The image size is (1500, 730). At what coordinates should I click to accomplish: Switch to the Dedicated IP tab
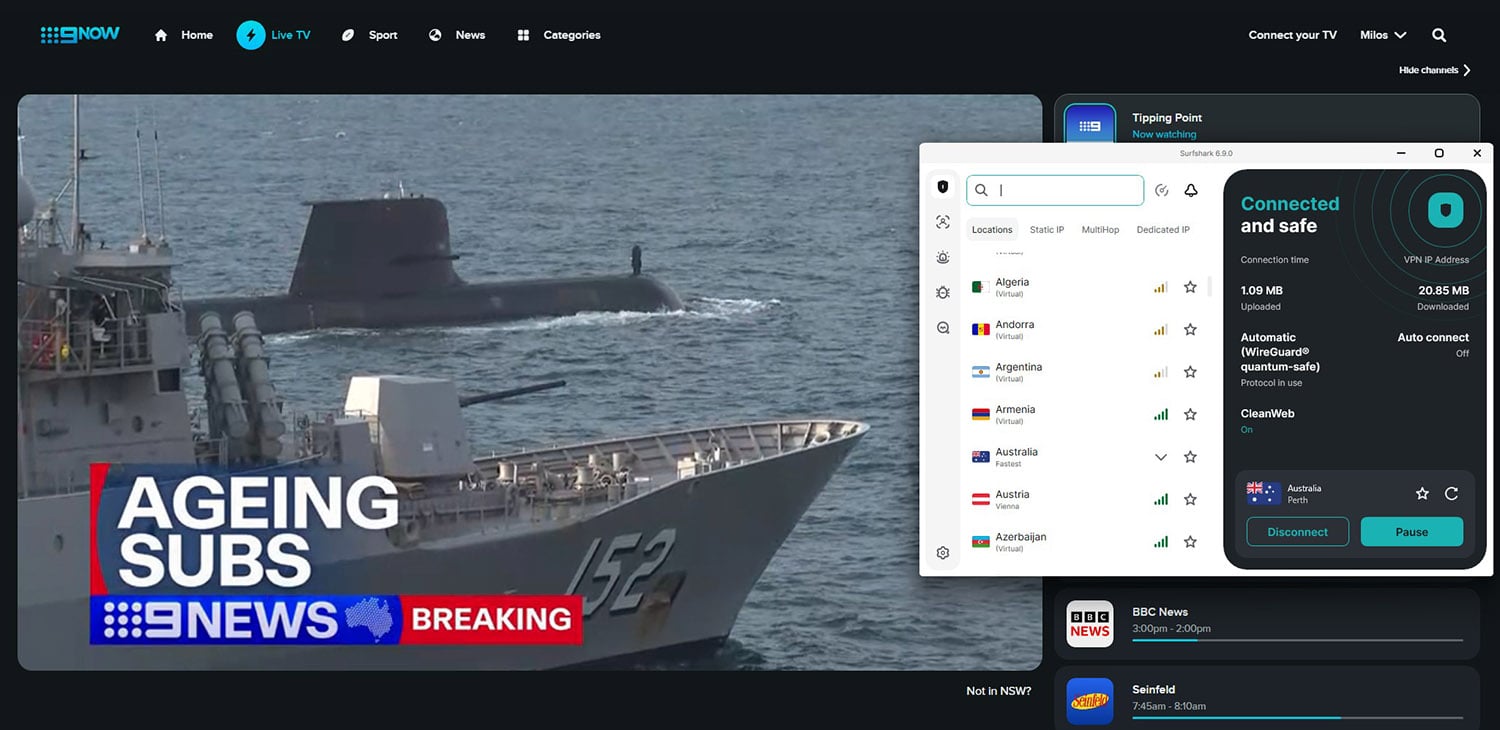tap(1163, 230)
